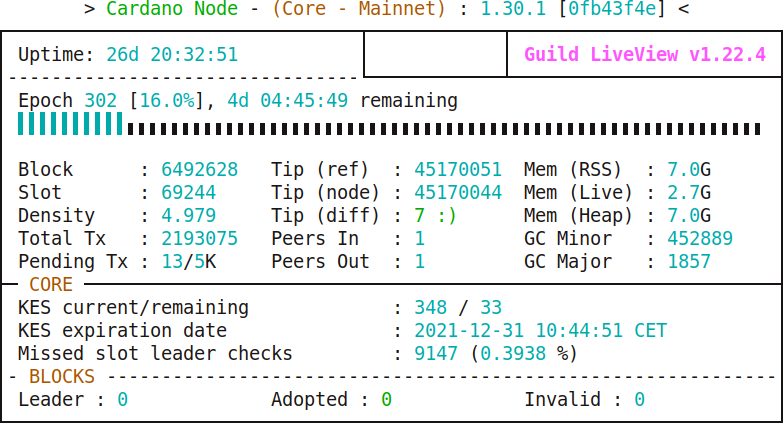Select the Block value 6492628
The height and width of the screenshot is (423, 783).
pyautogui.click(x=200, y=170)
